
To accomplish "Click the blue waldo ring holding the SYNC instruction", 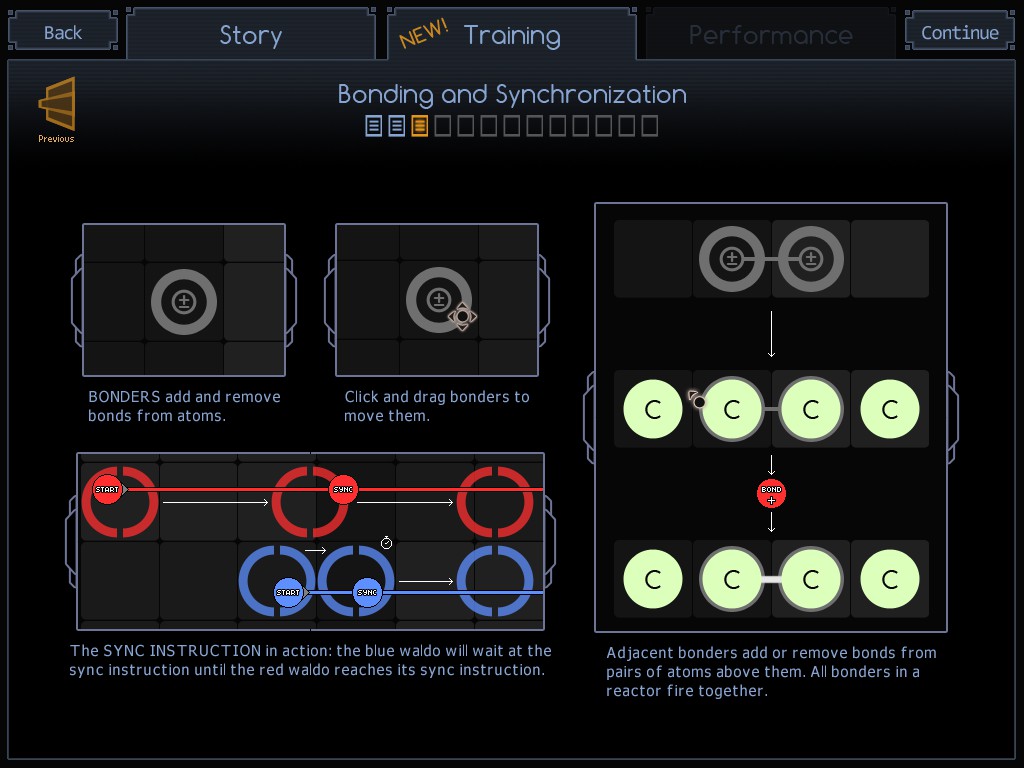I will click(x=356, y=581).
